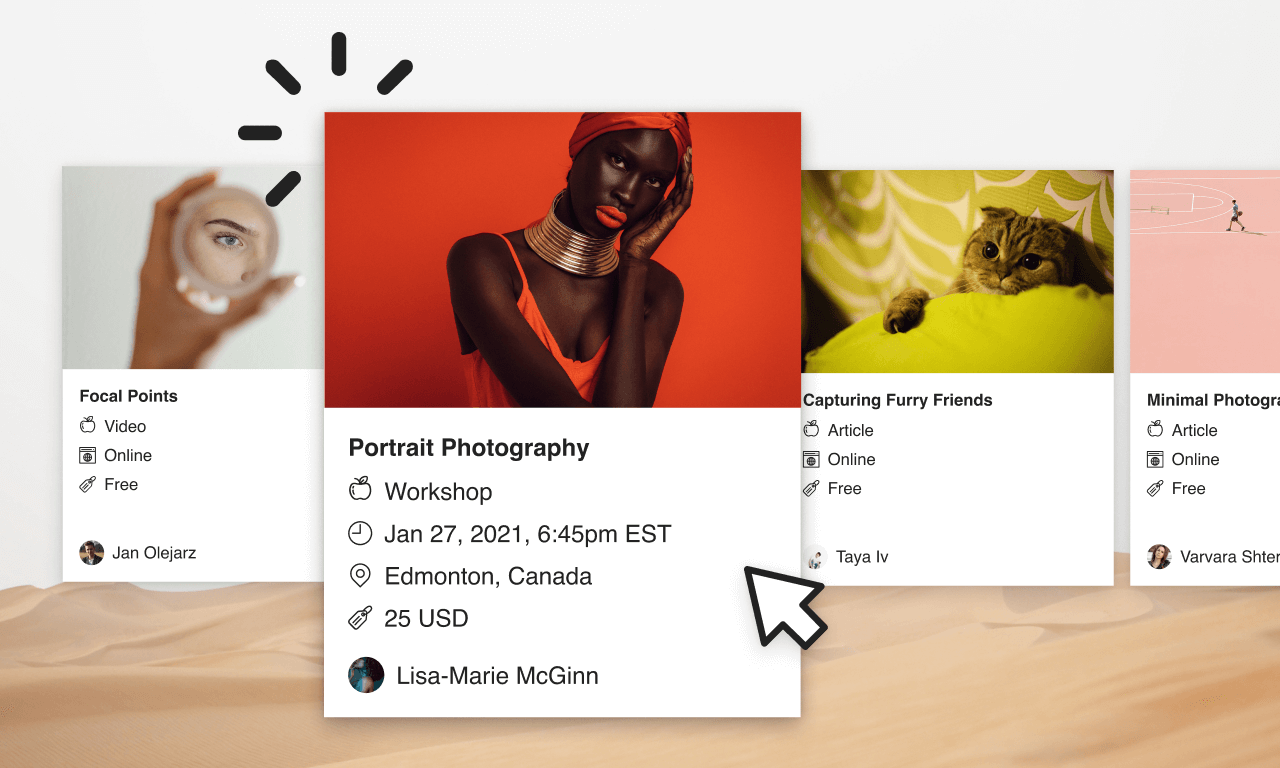Click the Free tag icon in Minimal Photography card

pos(1155,488)
